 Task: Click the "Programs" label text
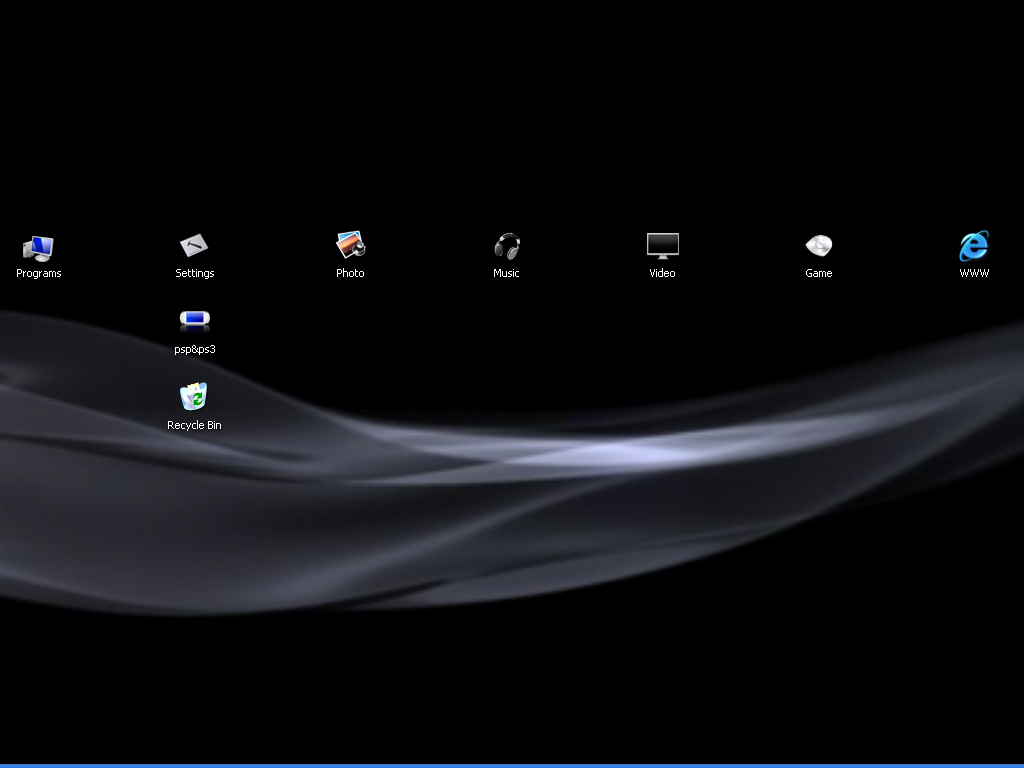39,273
